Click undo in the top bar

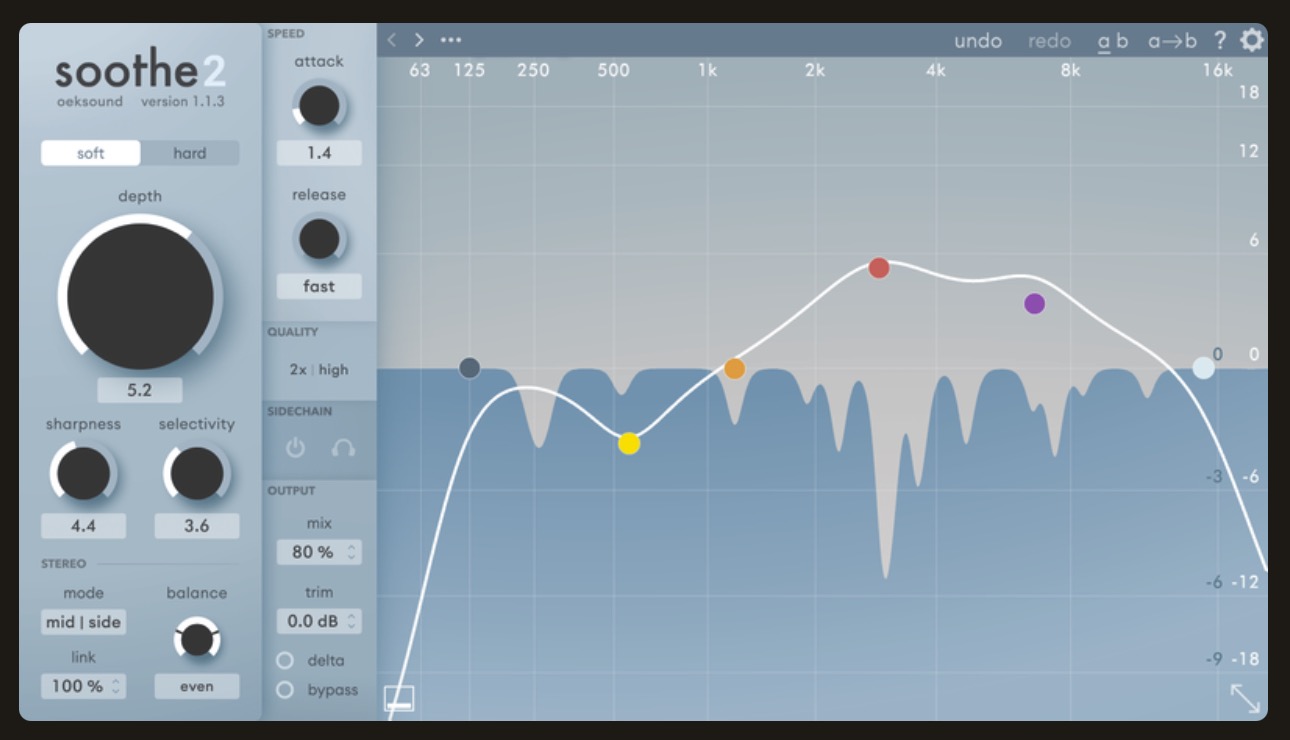[x=978, y=41]
